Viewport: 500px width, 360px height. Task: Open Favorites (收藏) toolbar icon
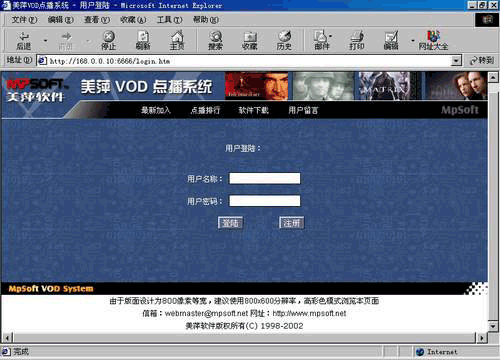(x=250, y=40)
